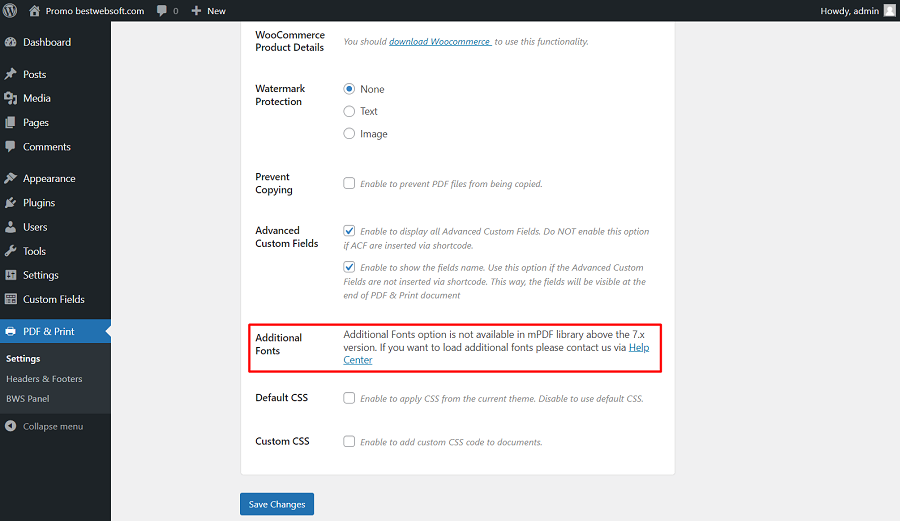Click the Media library icon
This screenshot has height=521, width=900.
click(x=10, y=98)
